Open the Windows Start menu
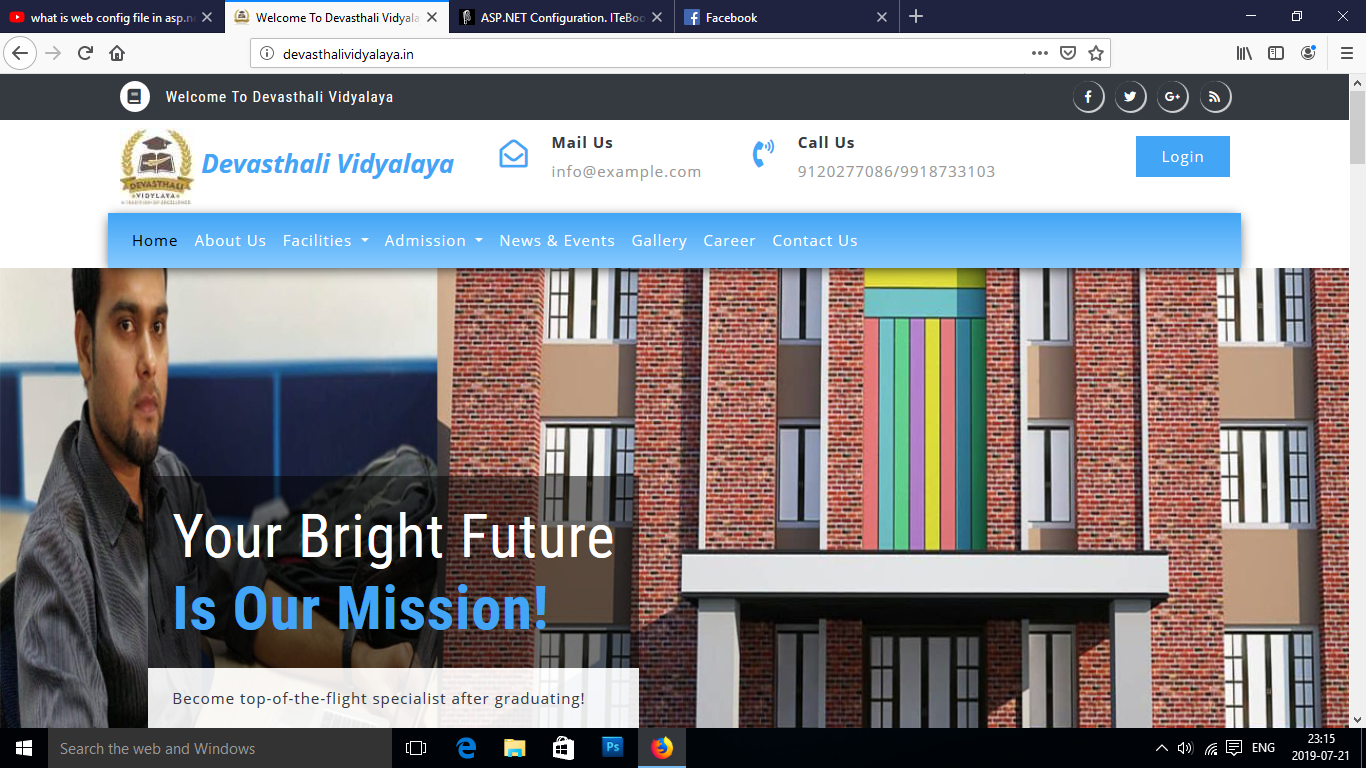Image resolution: width=1366 pixels, height=768 pixels. pyautogui.click(x=24, y=748)
